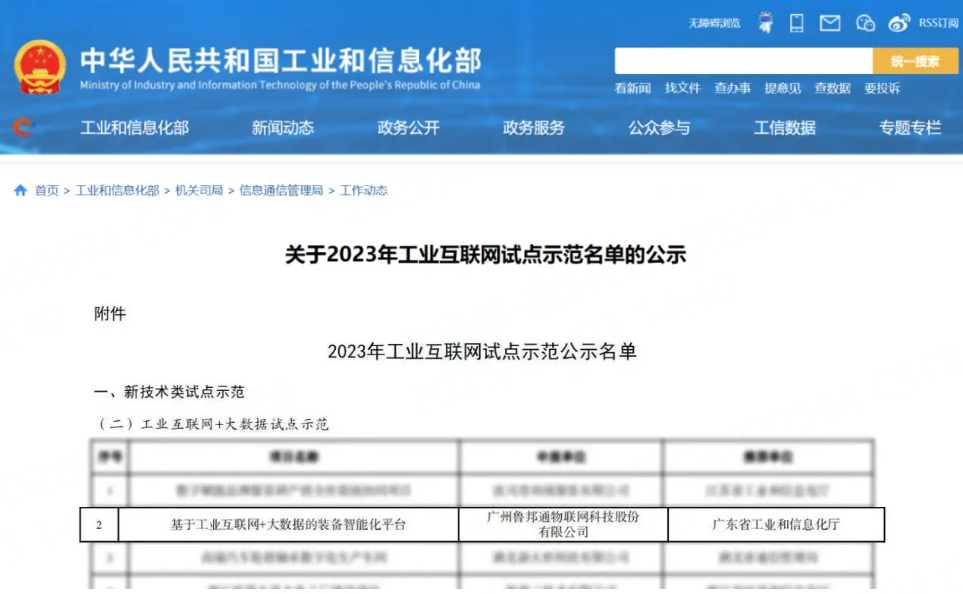
Task: Enable 无障碍浏览 accessibility mode
Action: pos(714,22)
